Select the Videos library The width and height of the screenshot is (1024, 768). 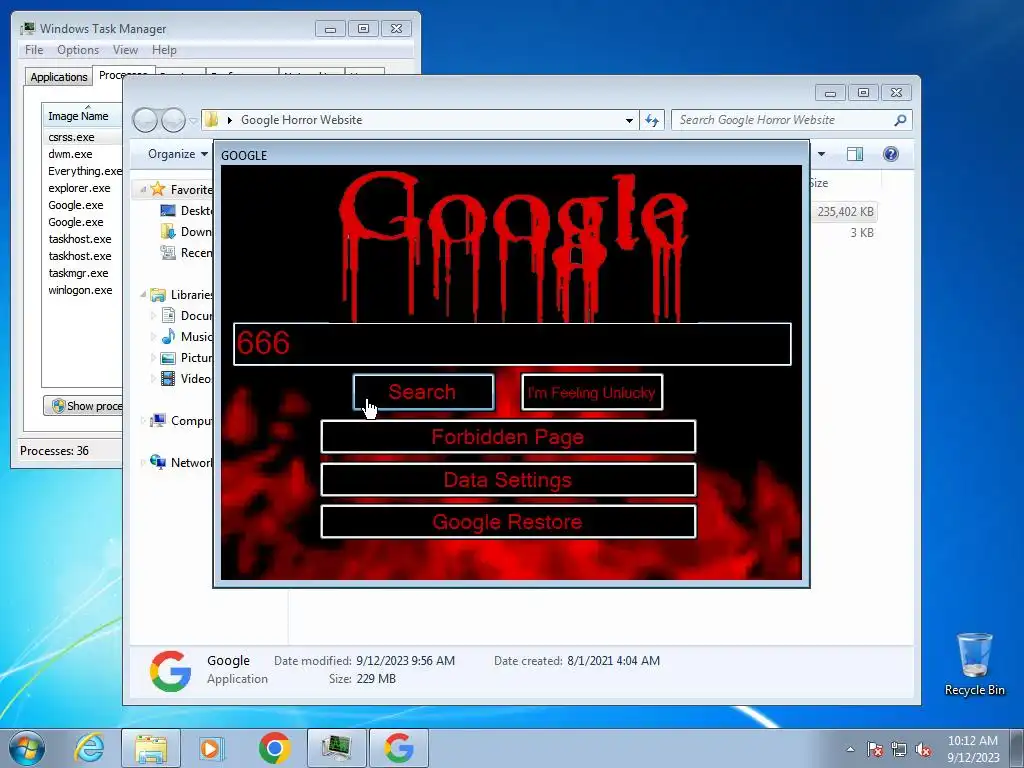click(187, 379)
